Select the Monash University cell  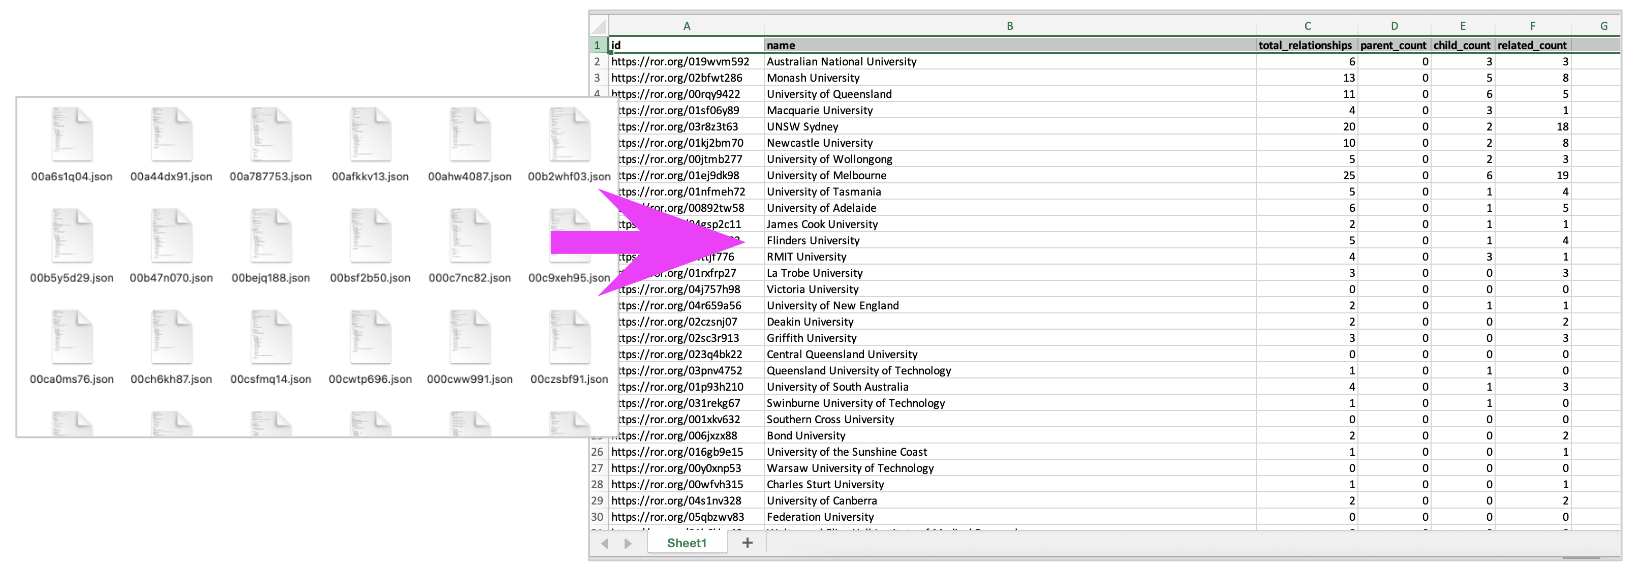tap(1010, 78)
